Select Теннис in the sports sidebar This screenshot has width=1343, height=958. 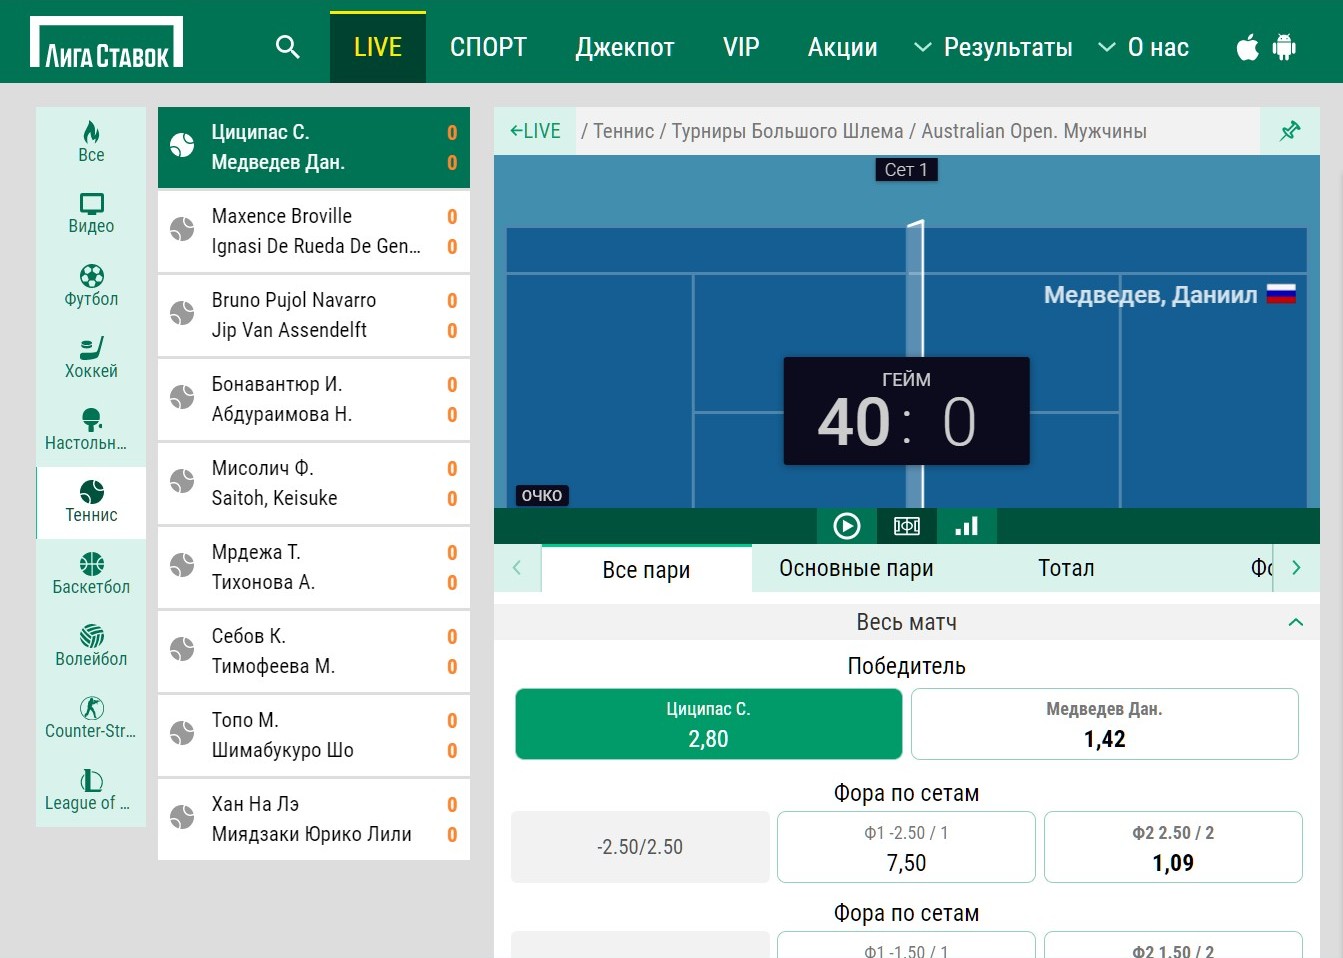91,502
